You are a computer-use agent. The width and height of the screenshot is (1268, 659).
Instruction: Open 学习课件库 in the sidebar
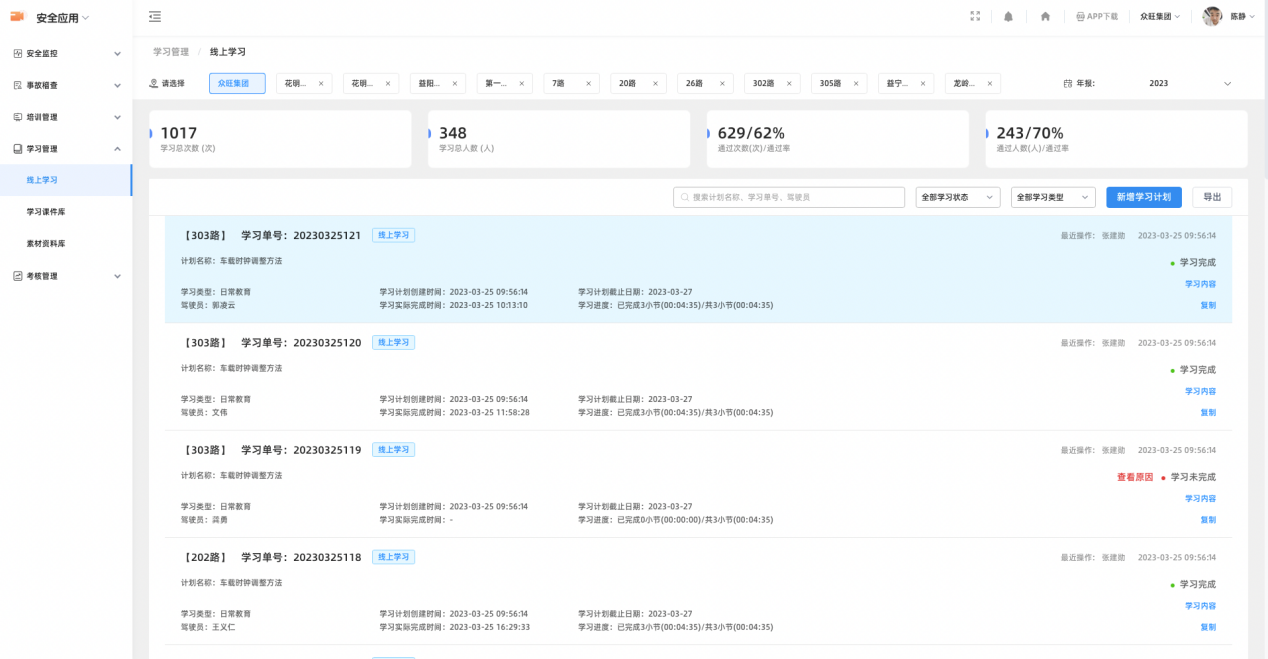(46, 212)
